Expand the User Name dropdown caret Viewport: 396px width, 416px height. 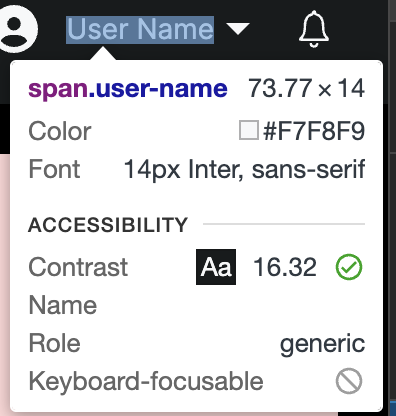tap(238, 29)
